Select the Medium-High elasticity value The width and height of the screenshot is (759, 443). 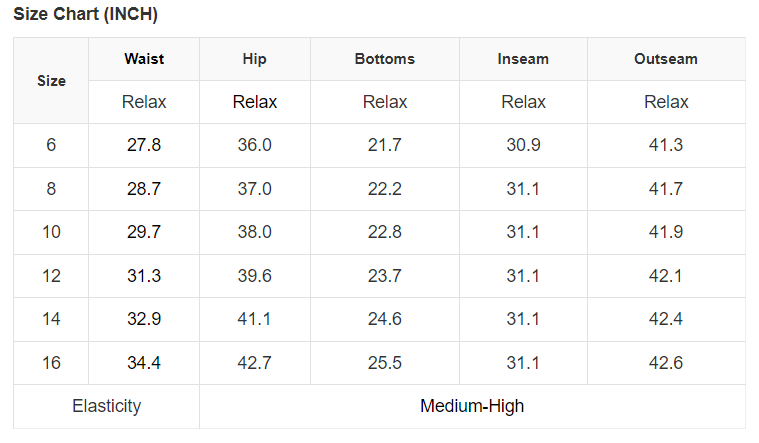472,406
